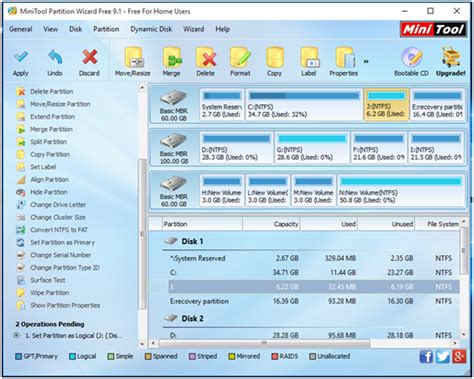Viewport: 474px width, 379px height.
Task: Open the Wizard menu
Action: [193, 29]
